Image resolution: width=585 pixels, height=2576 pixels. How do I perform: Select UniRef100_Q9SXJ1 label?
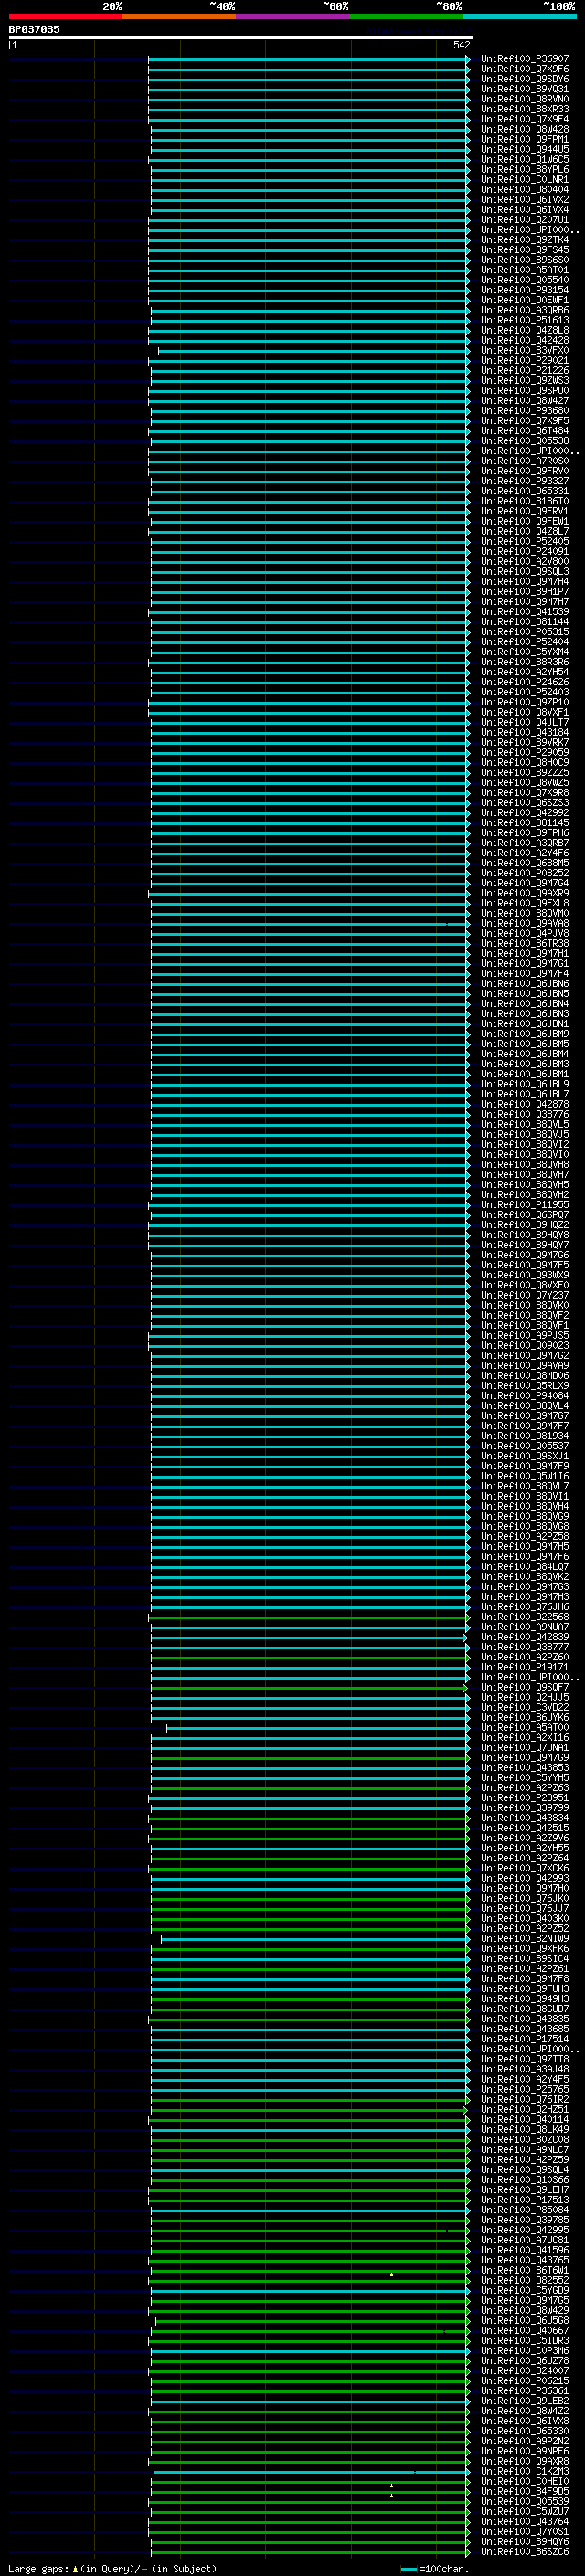[x=524, y=1455]
